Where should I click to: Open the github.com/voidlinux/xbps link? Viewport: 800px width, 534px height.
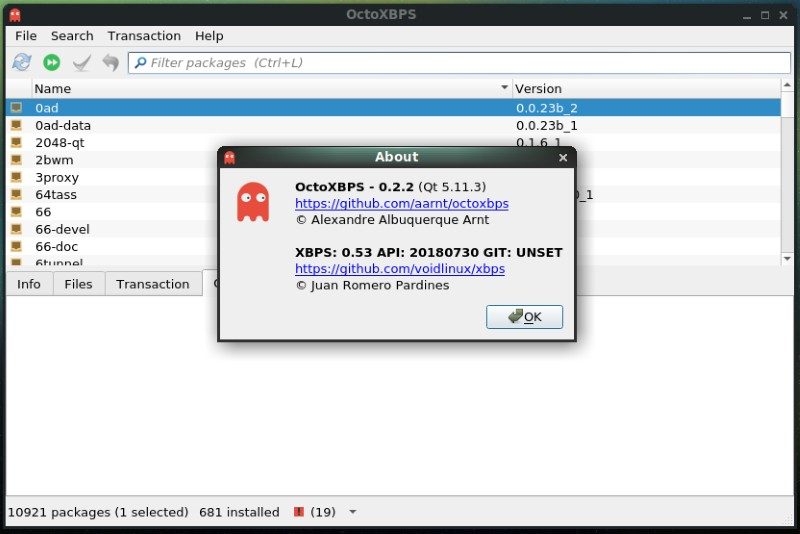coord(399,269)
